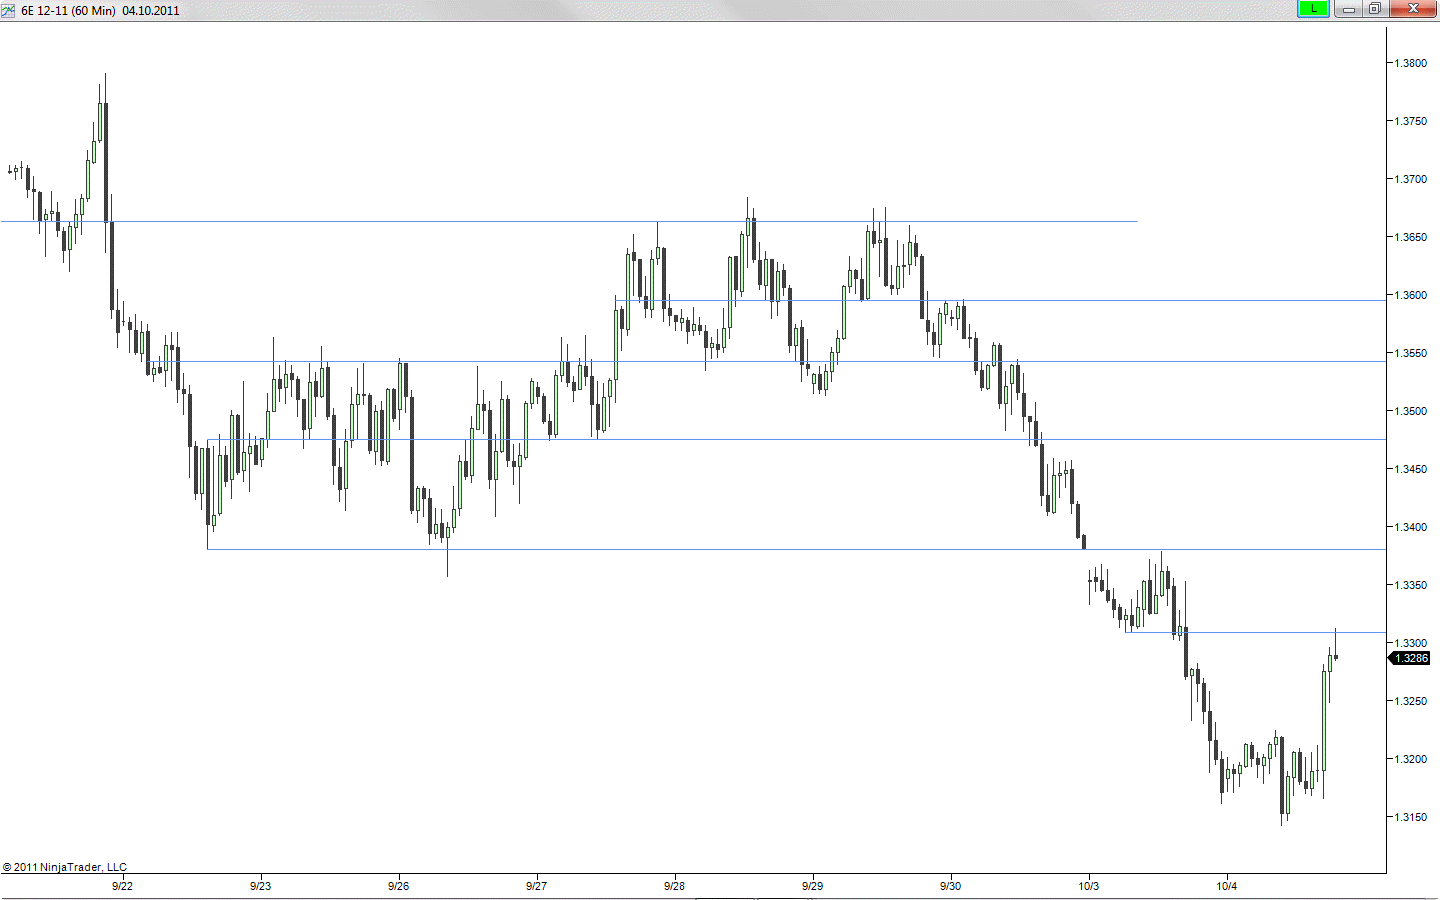Click the 1.3600 price axis label

click(x=1411, y=295)
